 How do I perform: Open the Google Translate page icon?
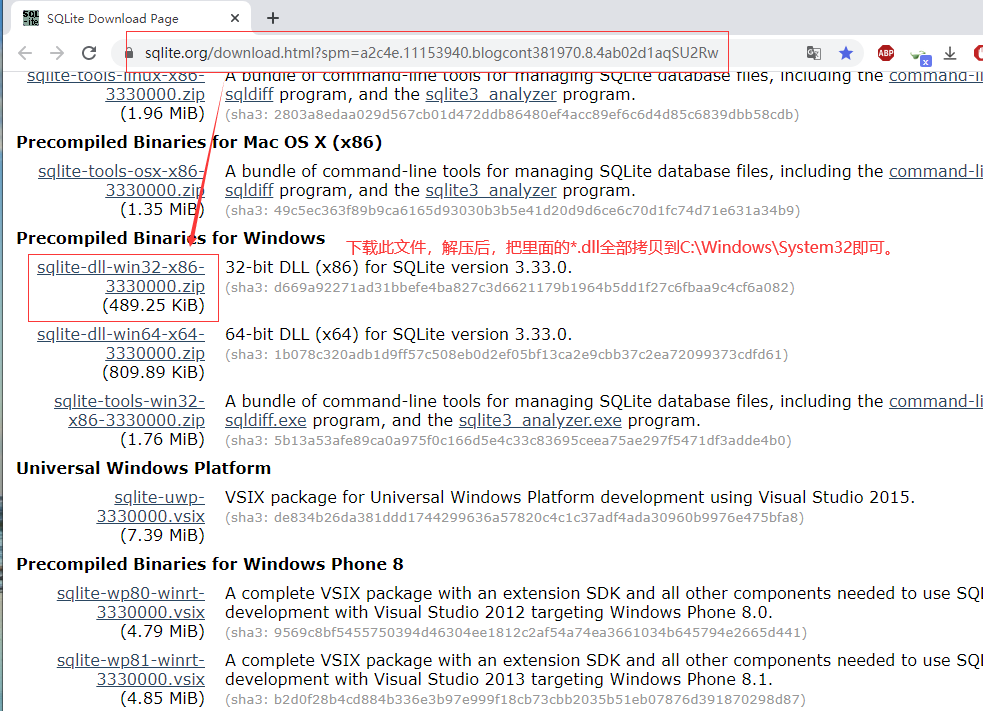click(x=814, y=53)
